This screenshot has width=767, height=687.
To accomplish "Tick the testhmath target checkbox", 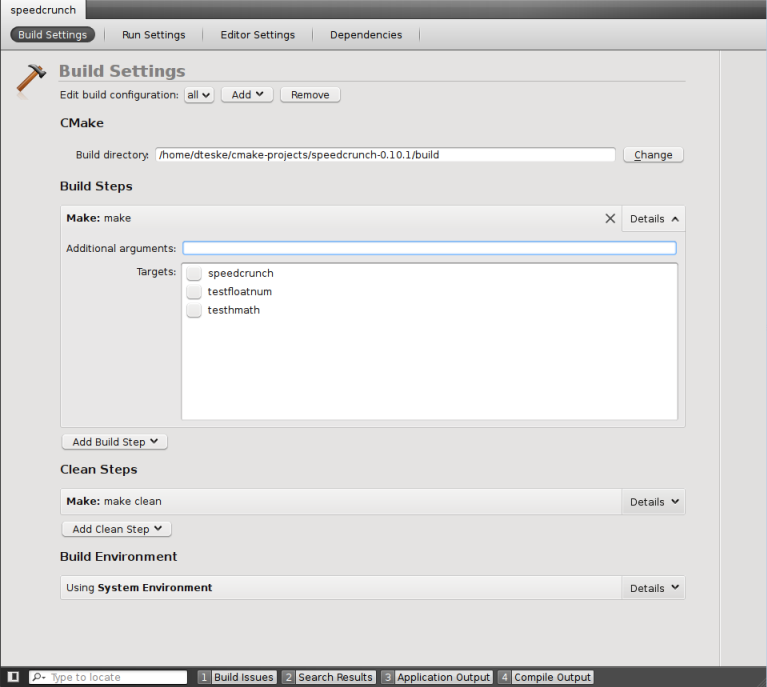I will (194, 310).
